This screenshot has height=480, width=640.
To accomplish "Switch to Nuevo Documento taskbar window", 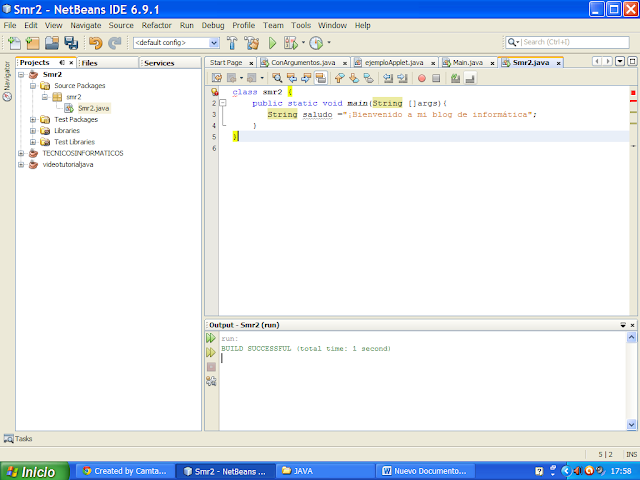I will [x=426, y=471].
